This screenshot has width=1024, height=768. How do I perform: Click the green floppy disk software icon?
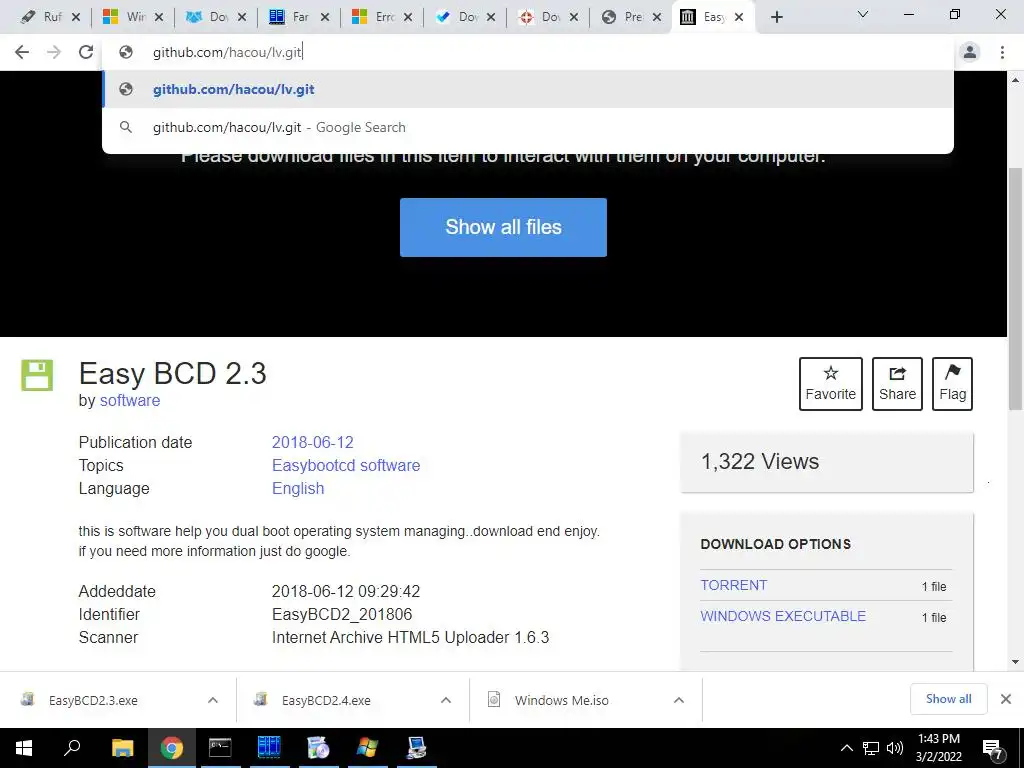[37, 375]
